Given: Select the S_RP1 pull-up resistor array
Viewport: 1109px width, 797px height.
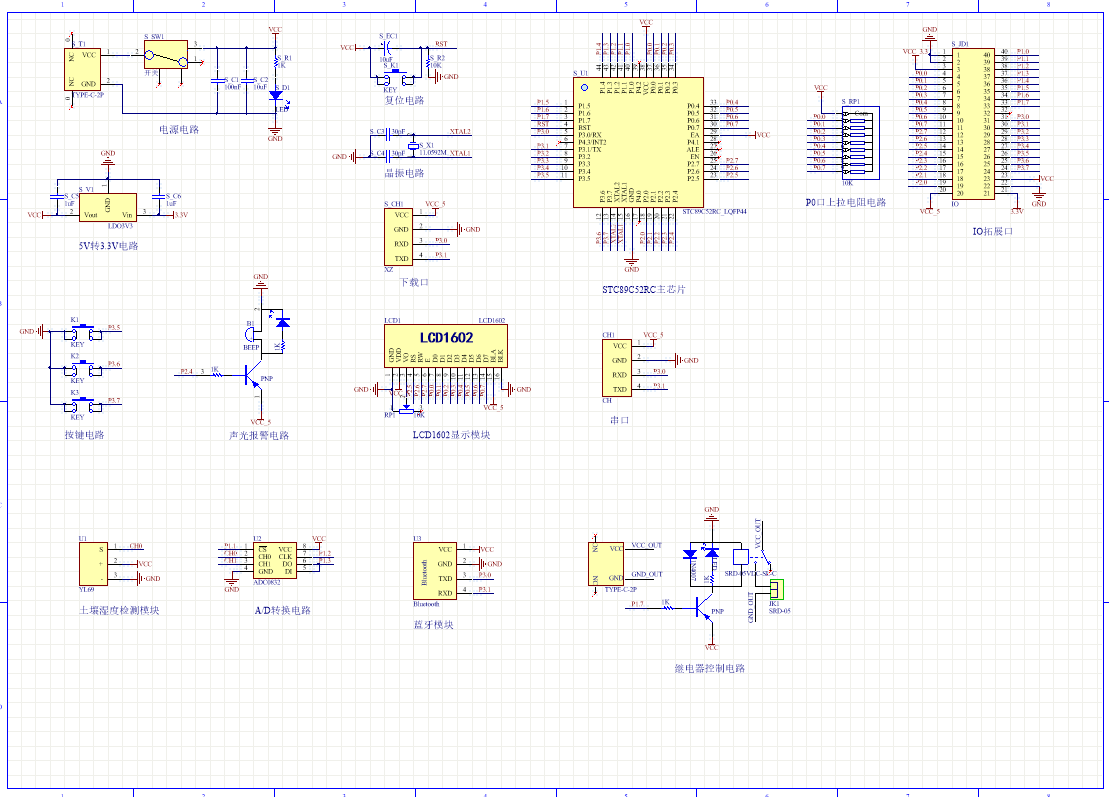Looking at the screenshot, I should pyautogui.click(x=861, y=143).
